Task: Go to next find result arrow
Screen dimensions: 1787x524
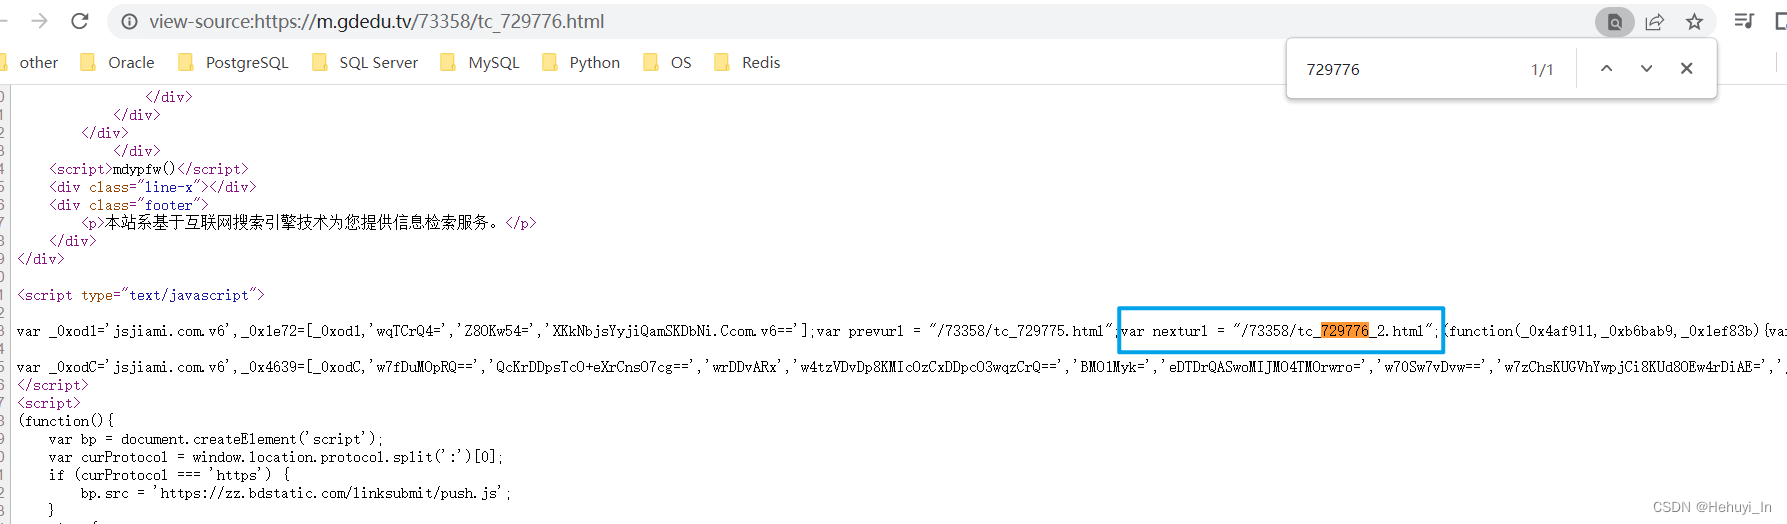Action: click(1646, 68)
